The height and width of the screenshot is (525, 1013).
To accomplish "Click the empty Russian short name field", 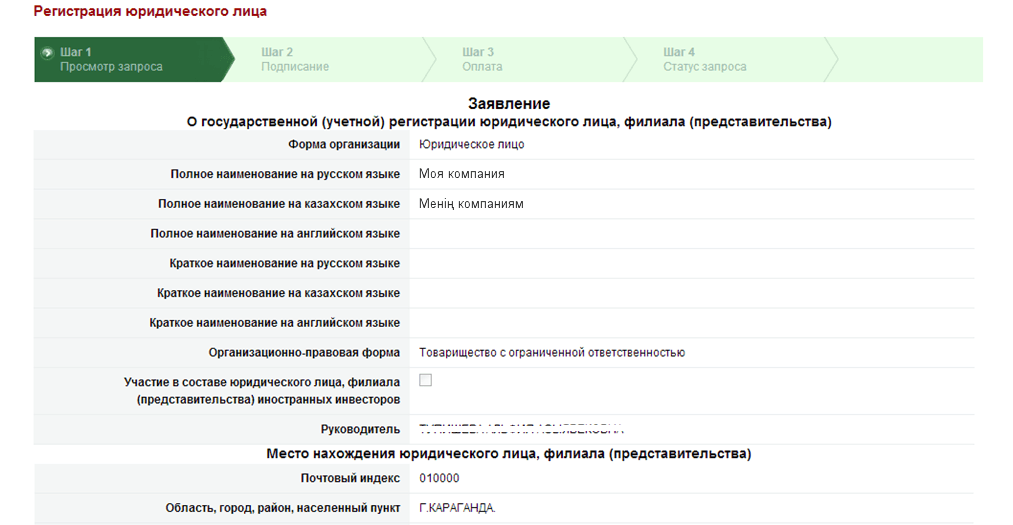I will pyautogui.click(x=691, y=263).
